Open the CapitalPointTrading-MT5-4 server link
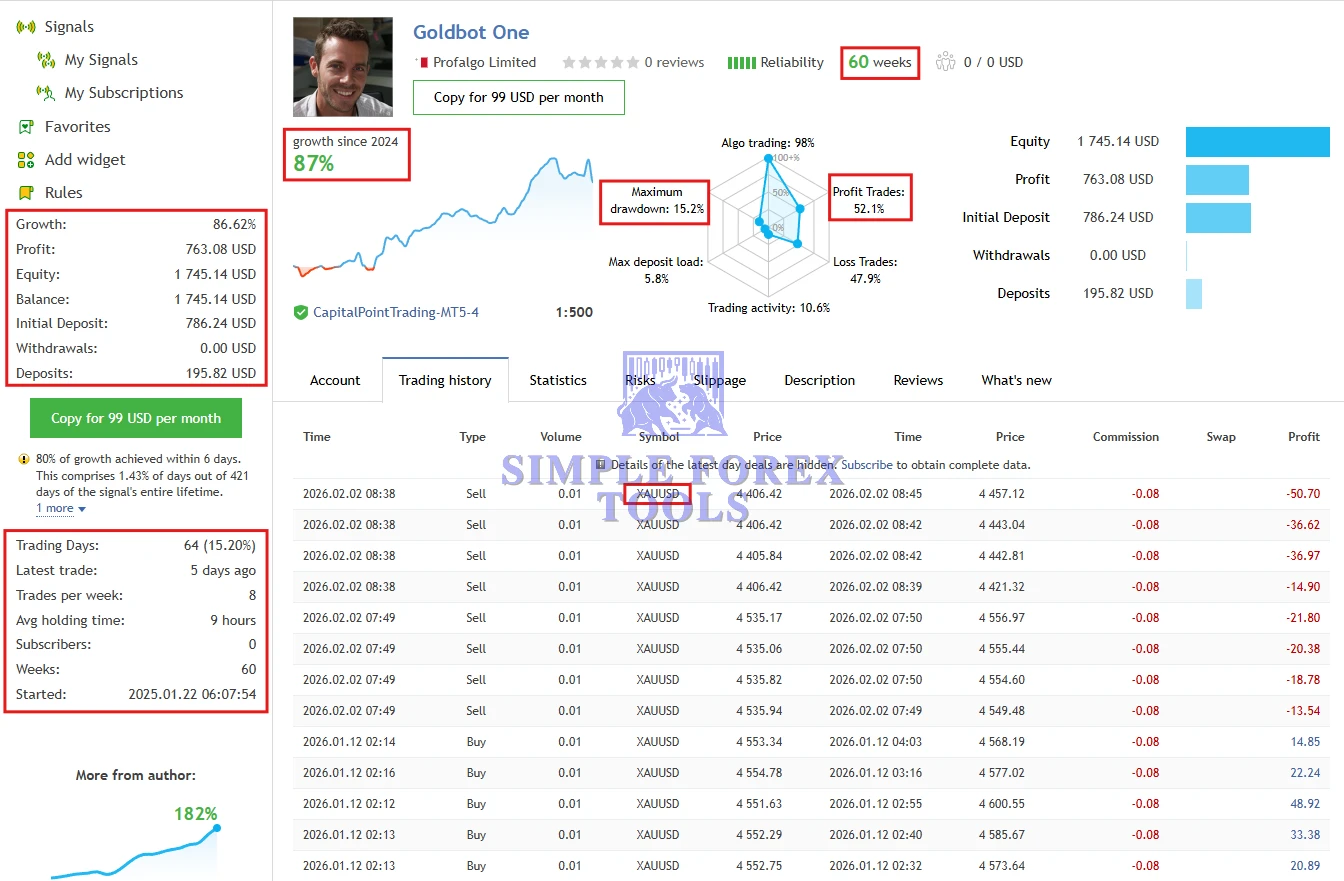Image resolution: width=1344 pixels, height=881 pixels. tap(396, 312)
